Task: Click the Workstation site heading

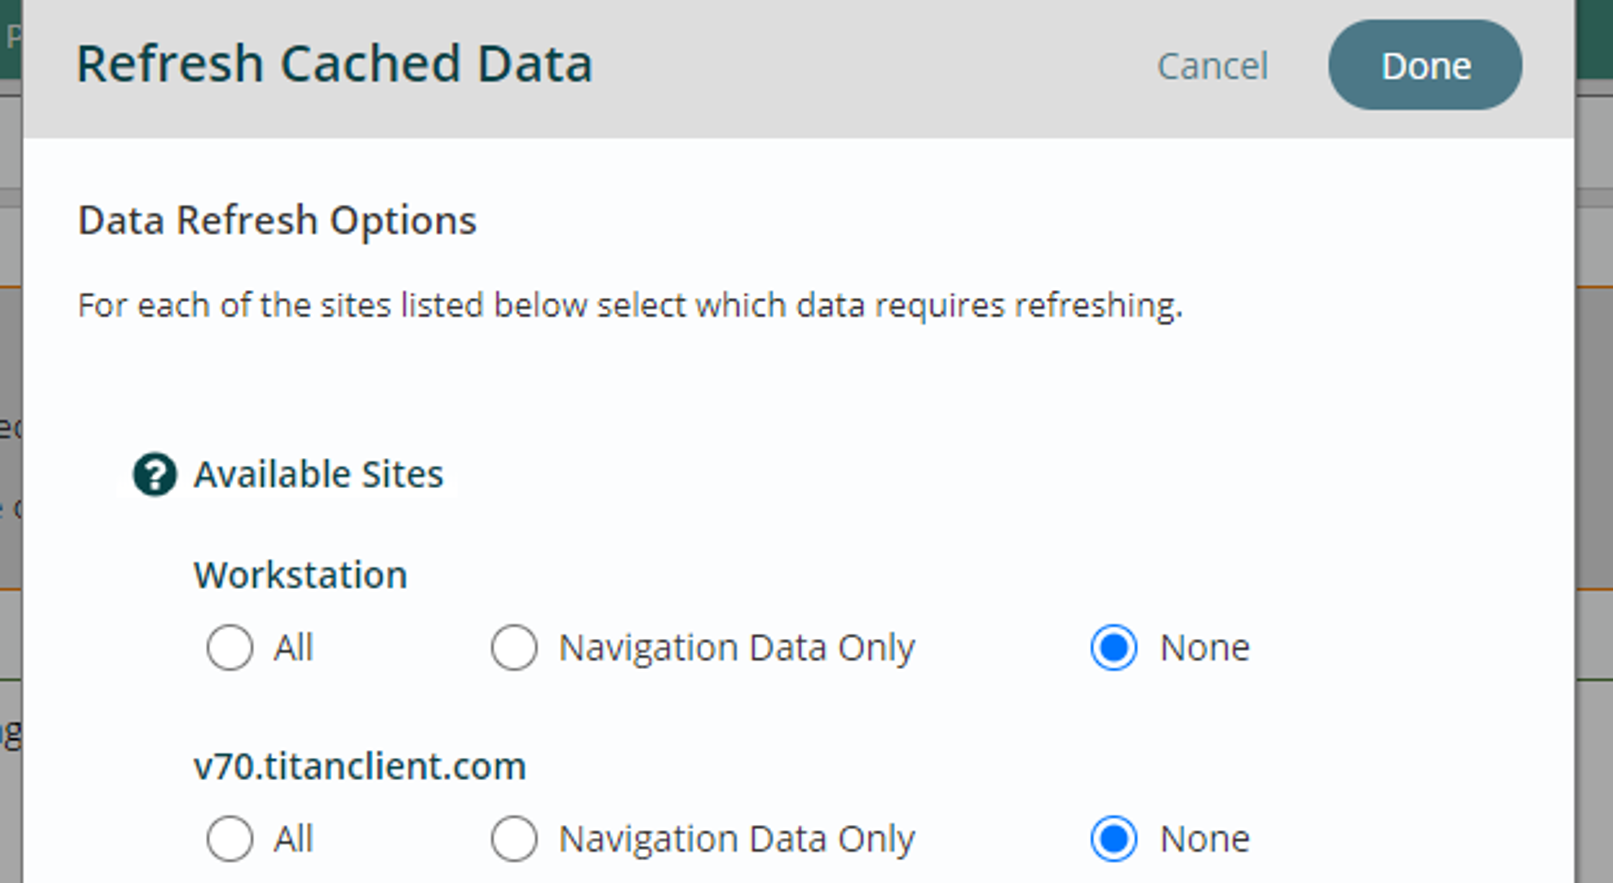Action: (x=300, y=575)
